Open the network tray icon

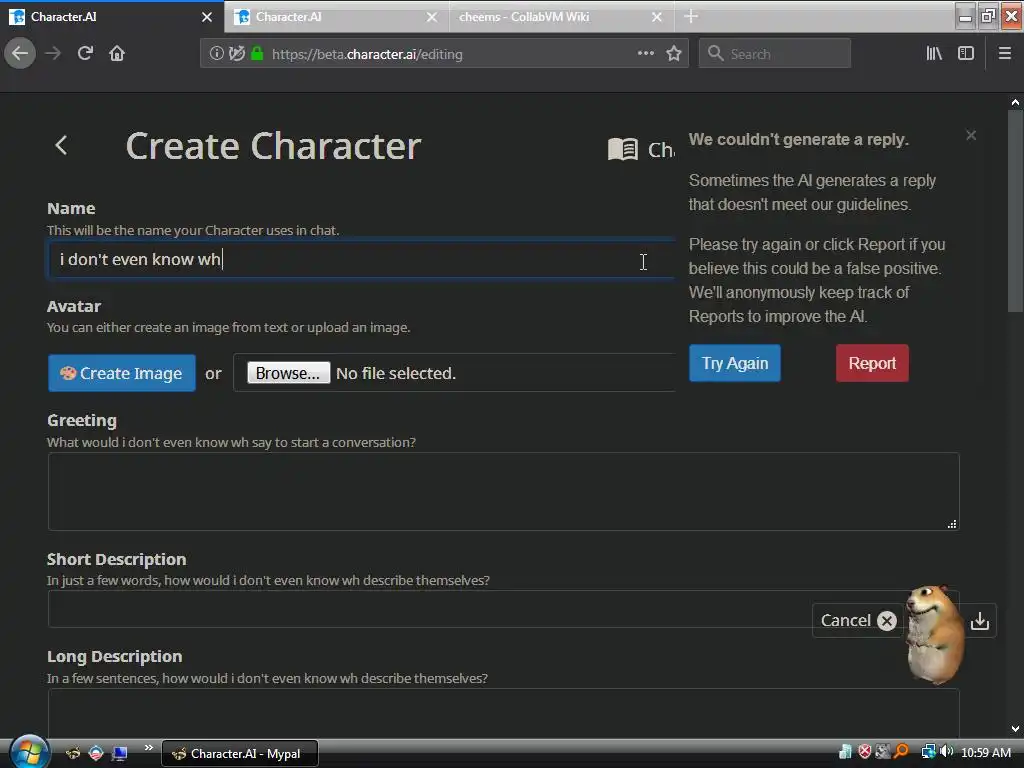(928, 752)
